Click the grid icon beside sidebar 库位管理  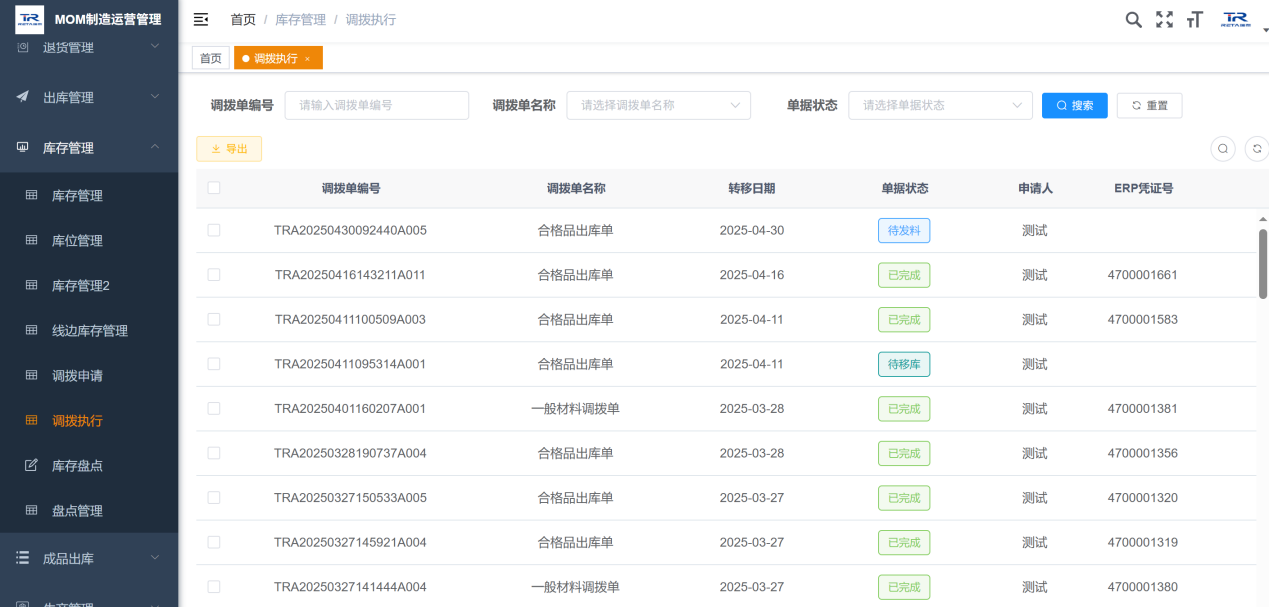31,240
